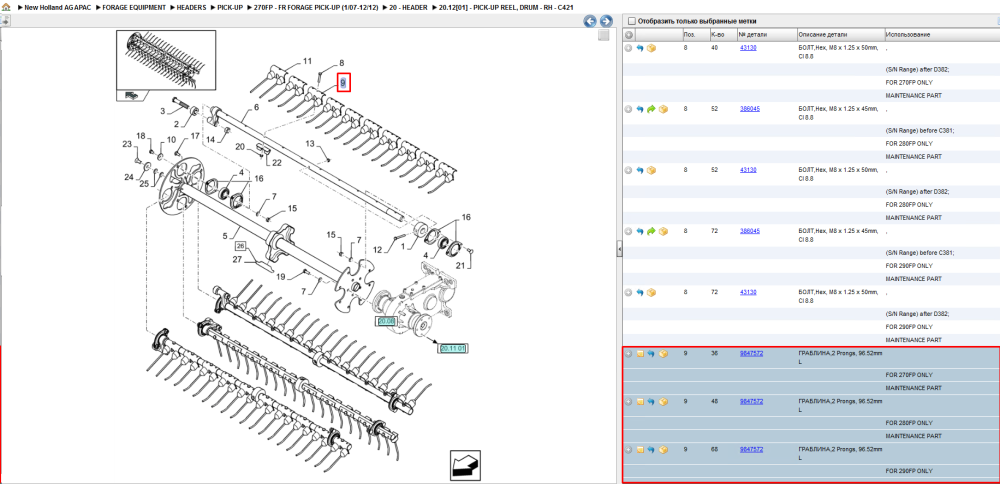Click the forward direction arrow icon below the diagram
The image size is (1000, 484).
465,466
